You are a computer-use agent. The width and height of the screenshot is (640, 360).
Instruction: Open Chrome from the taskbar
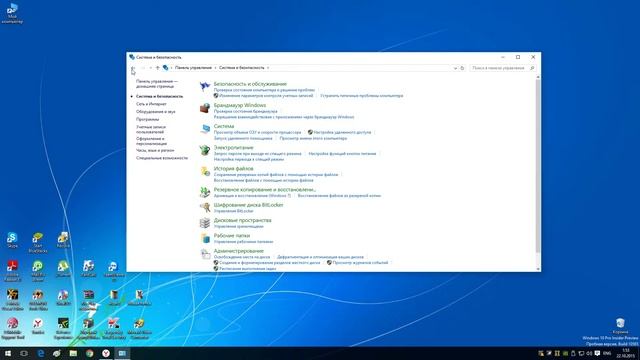[x=89, y=353]
